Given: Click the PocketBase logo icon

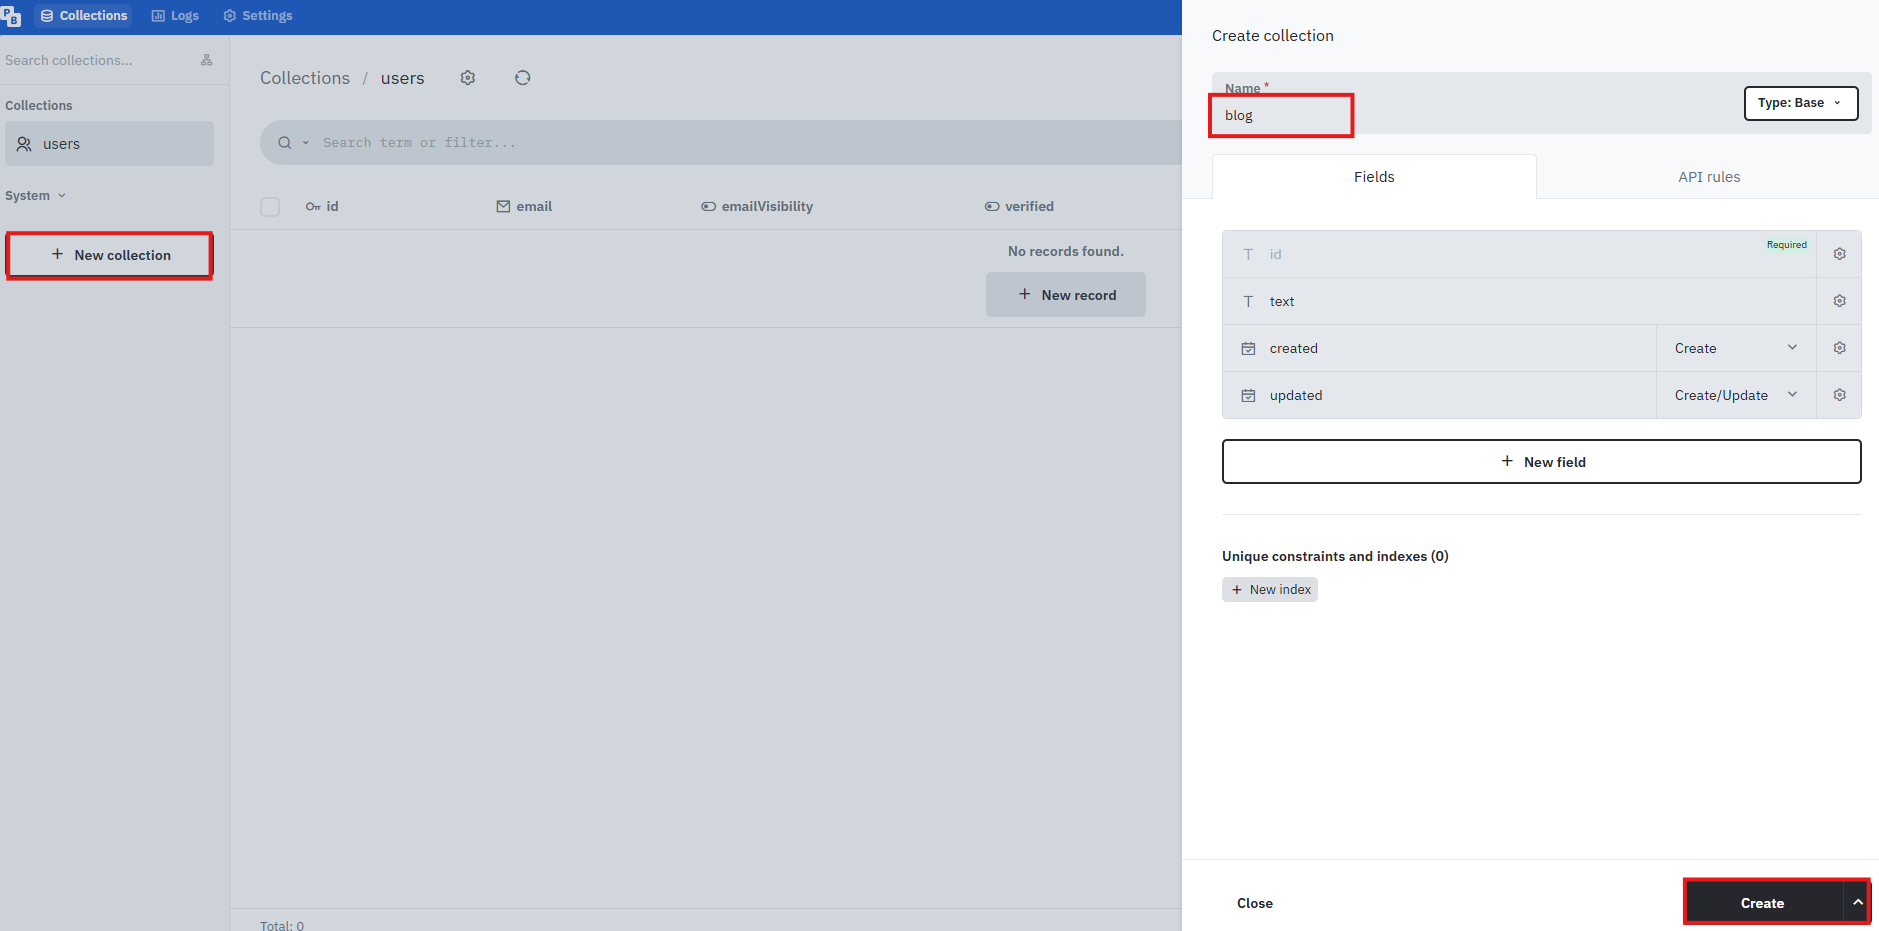Looking at the screenshot, I should coord(11,16).
